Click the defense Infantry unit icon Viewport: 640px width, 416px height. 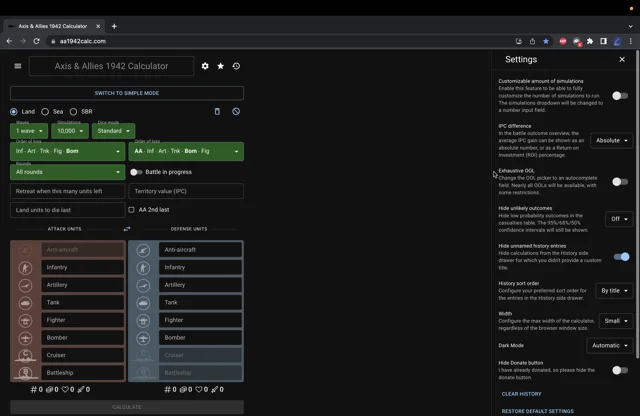(143, 268)
